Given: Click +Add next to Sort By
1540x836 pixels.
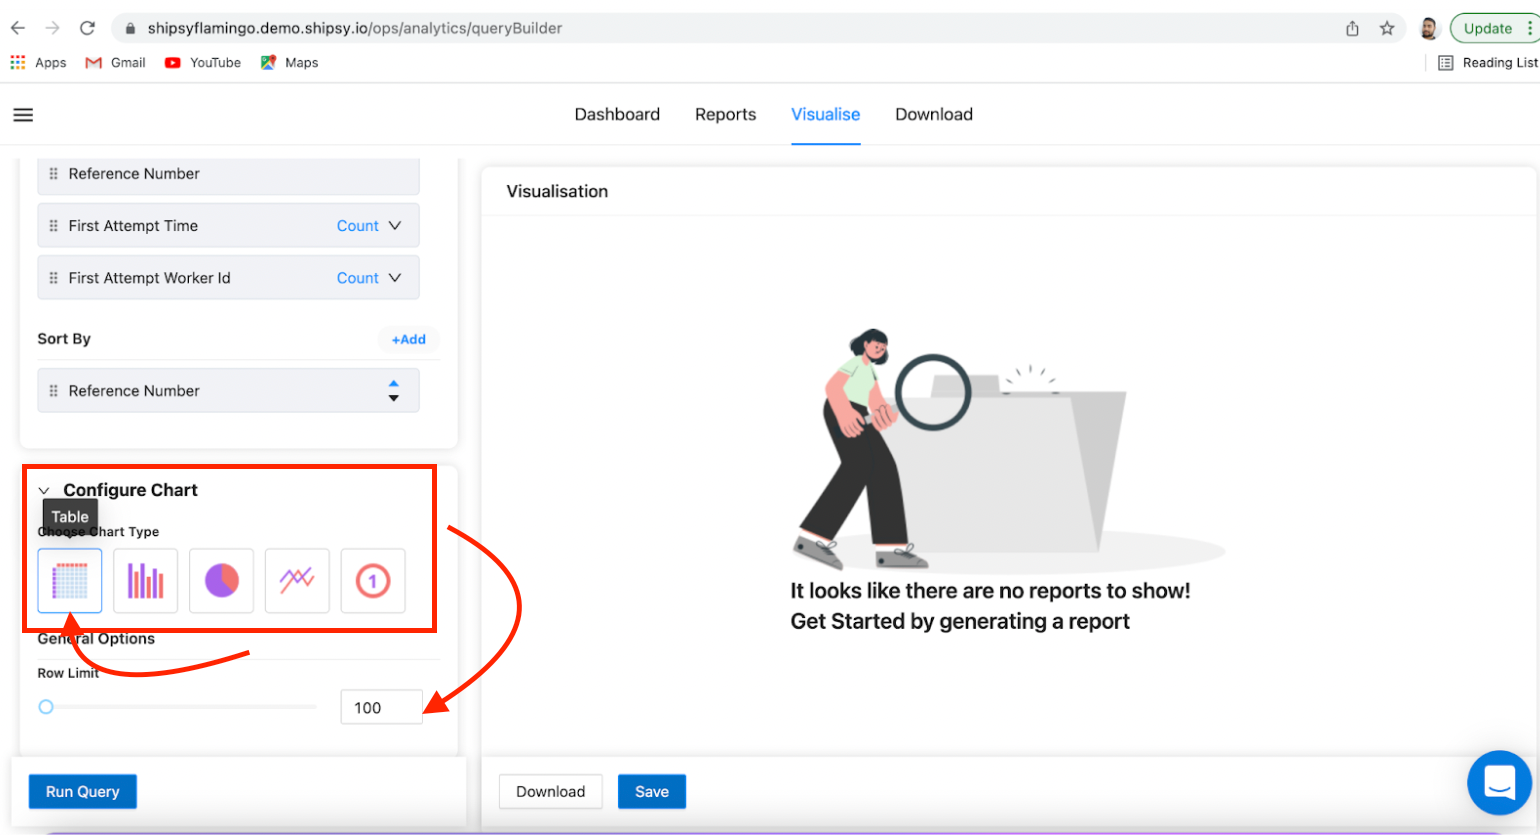Looking at the screenshot, I should (409, 340).
